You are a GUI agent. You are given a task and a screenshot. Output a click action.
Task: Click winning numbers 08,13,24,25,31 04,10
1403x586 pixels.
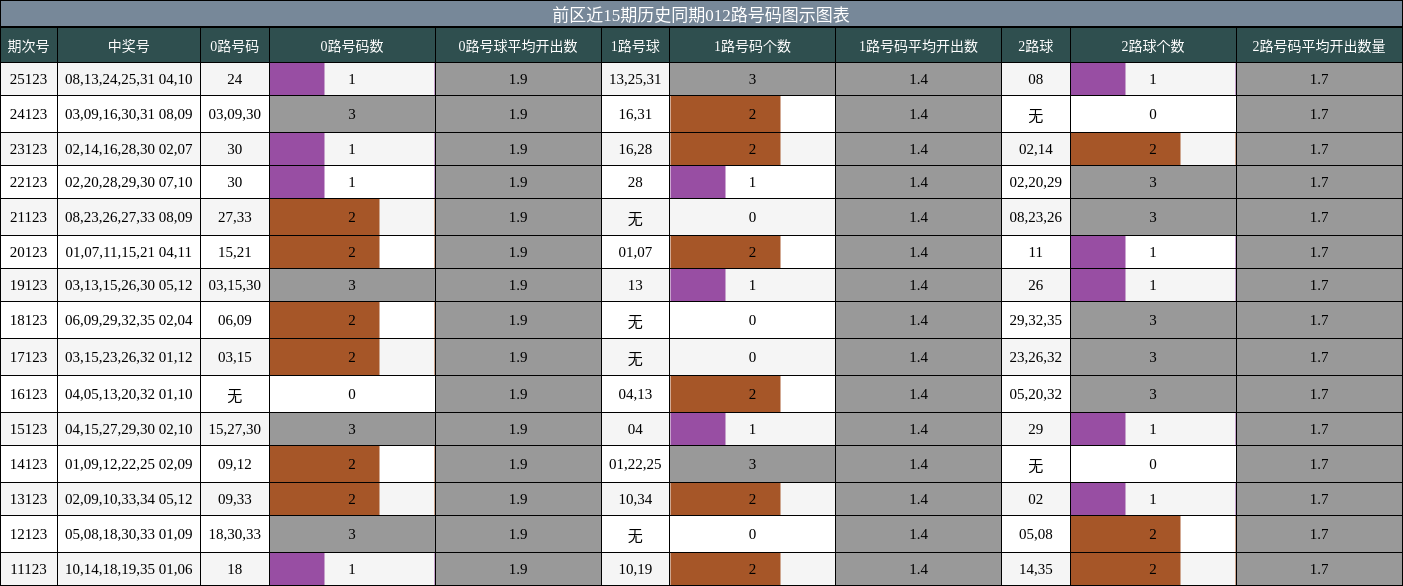(x=129, y=79)
